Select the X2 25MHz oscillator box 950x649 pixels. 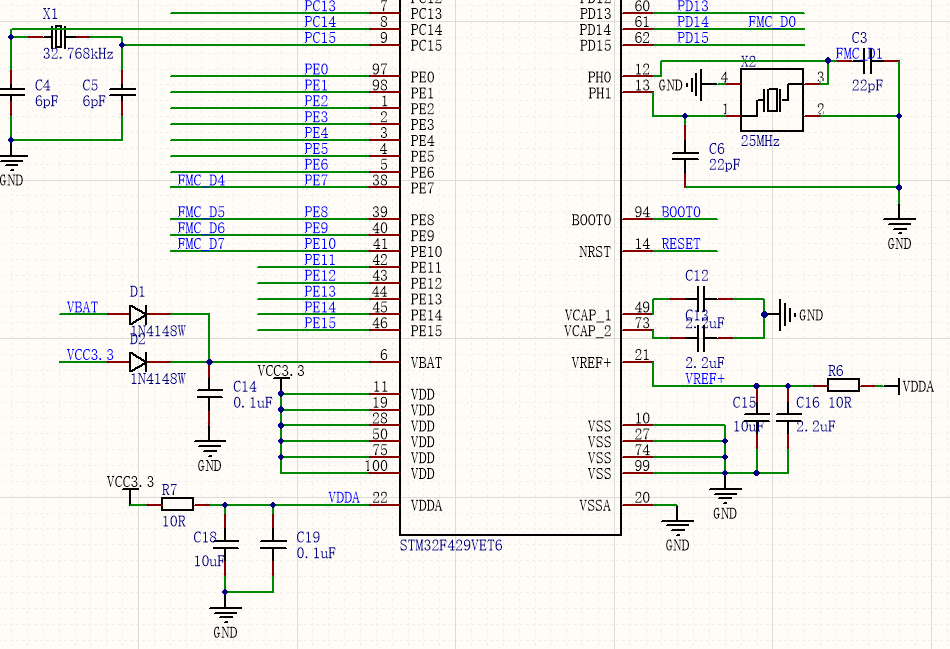tap(772, 99)
